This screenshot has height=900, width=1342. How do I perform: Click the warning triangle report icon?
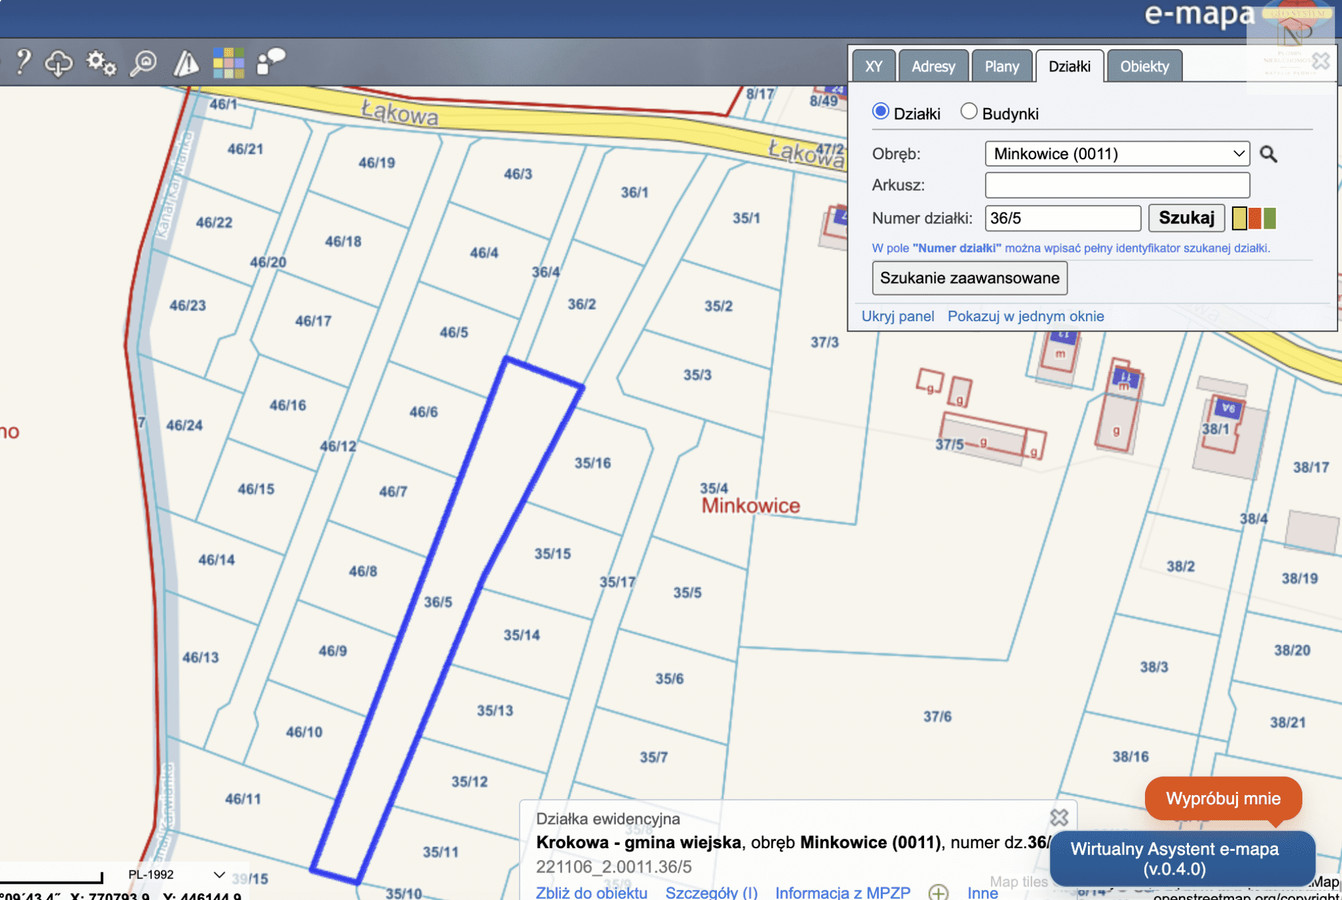(186, 63)
